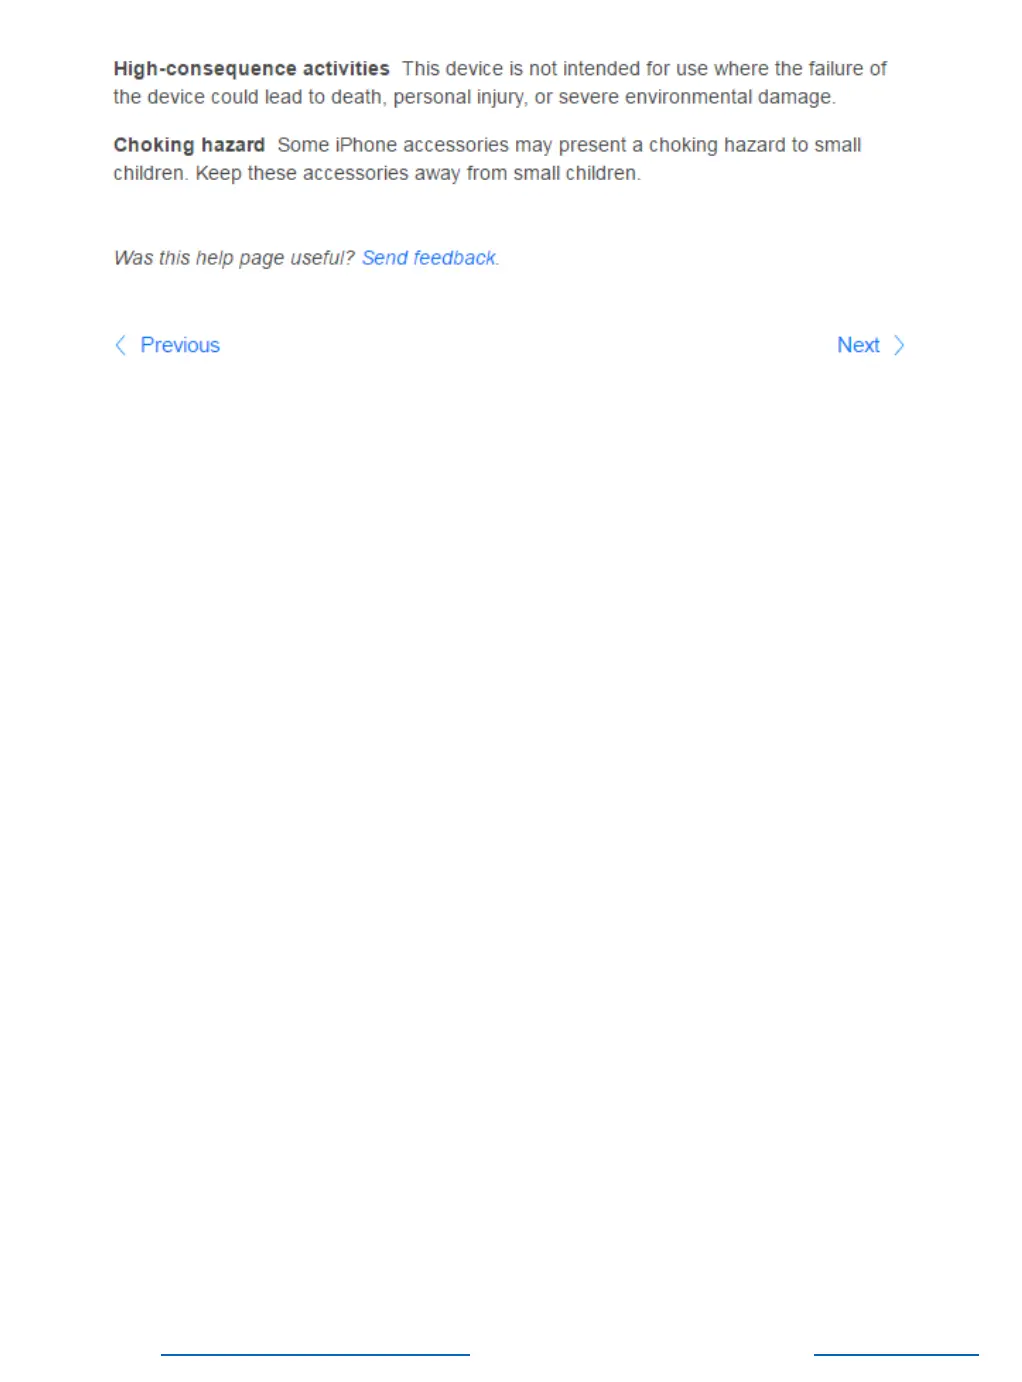Click the 'Was this help page useful?' text
This screenshot has width=1022, height=1382.
click(234, 258)
